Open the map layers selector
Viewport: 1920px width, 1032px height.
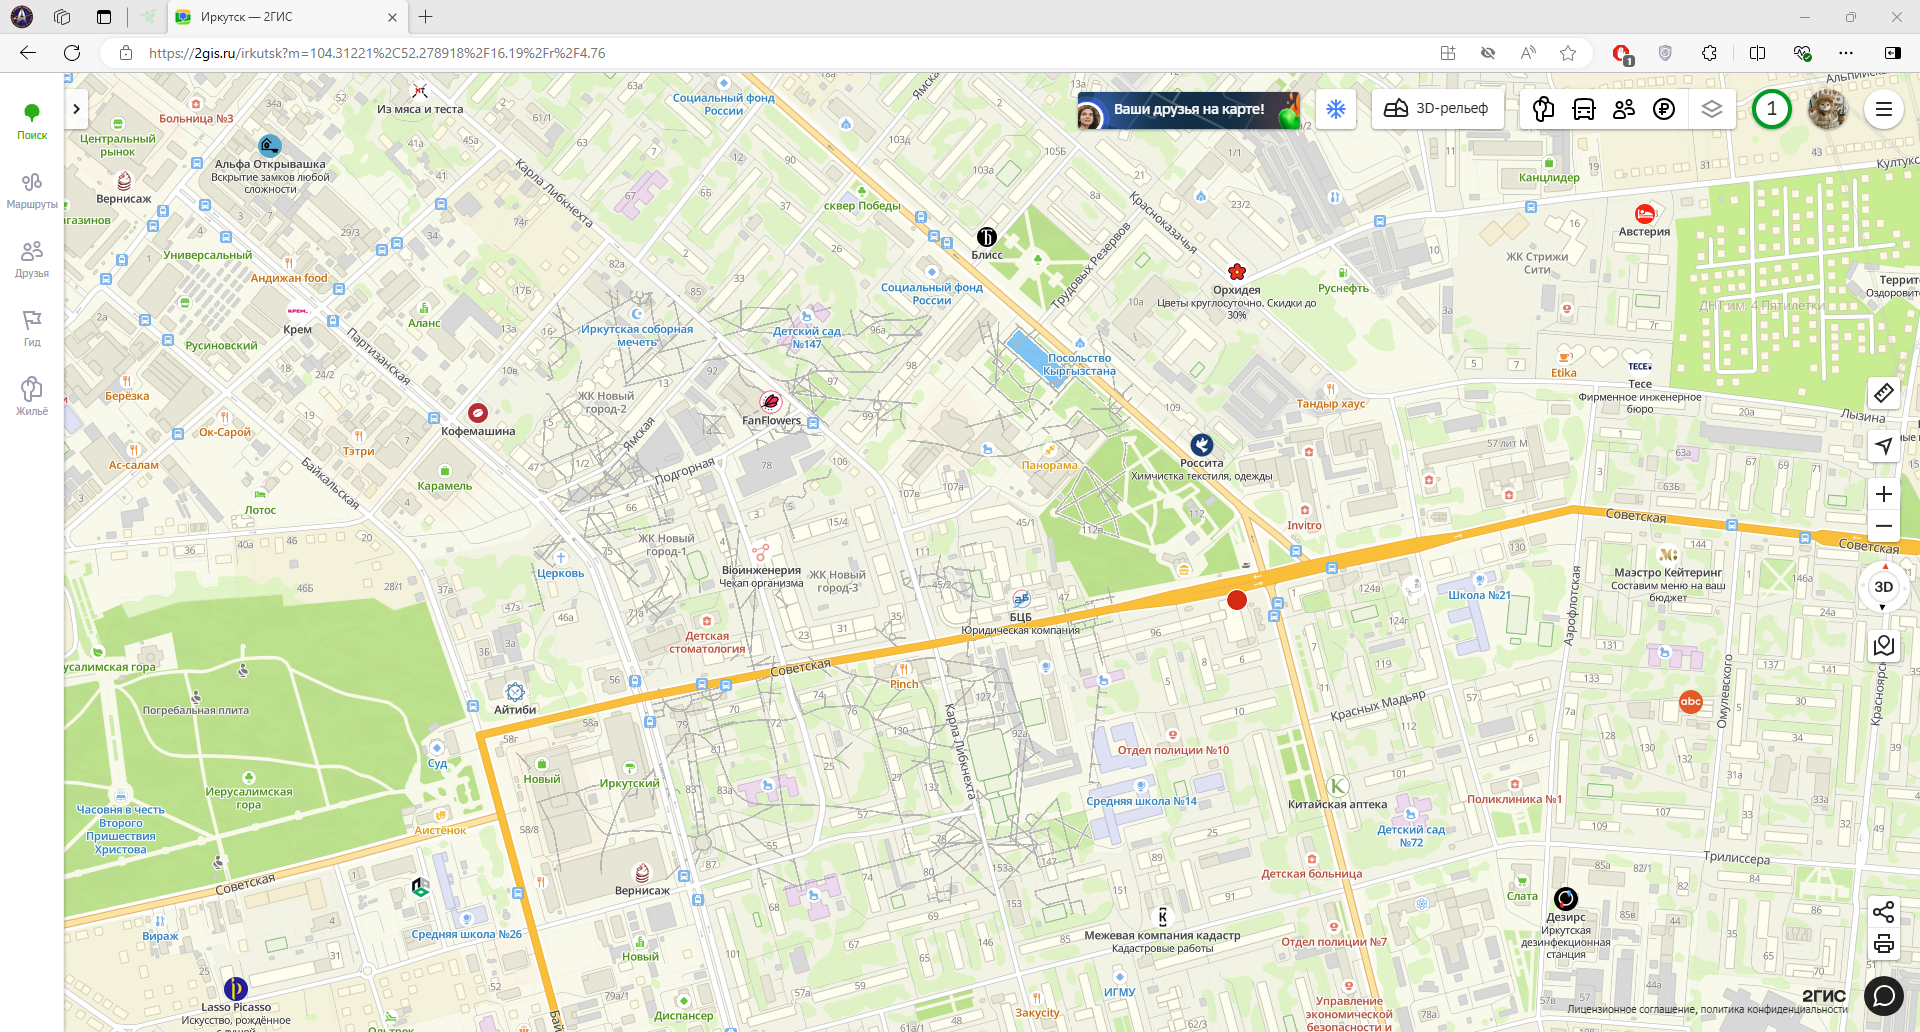pyautogui.click(x=1712, y=109)
